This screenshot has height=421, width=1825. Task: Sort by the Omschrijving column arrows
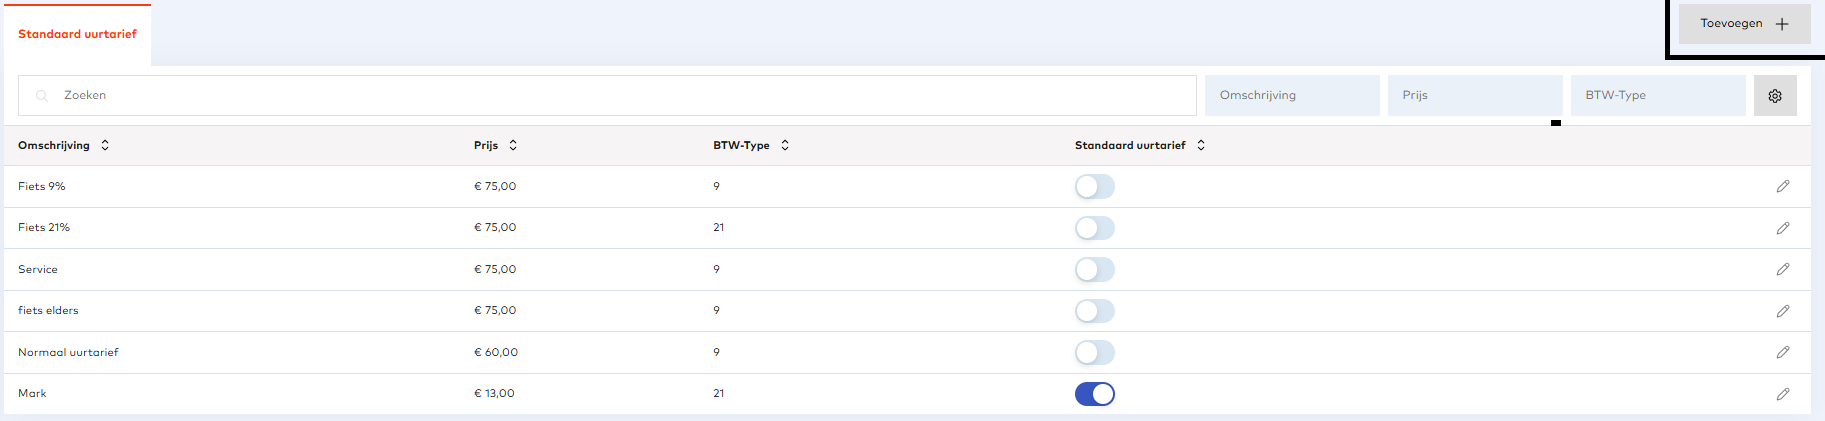tap(105, 146)
